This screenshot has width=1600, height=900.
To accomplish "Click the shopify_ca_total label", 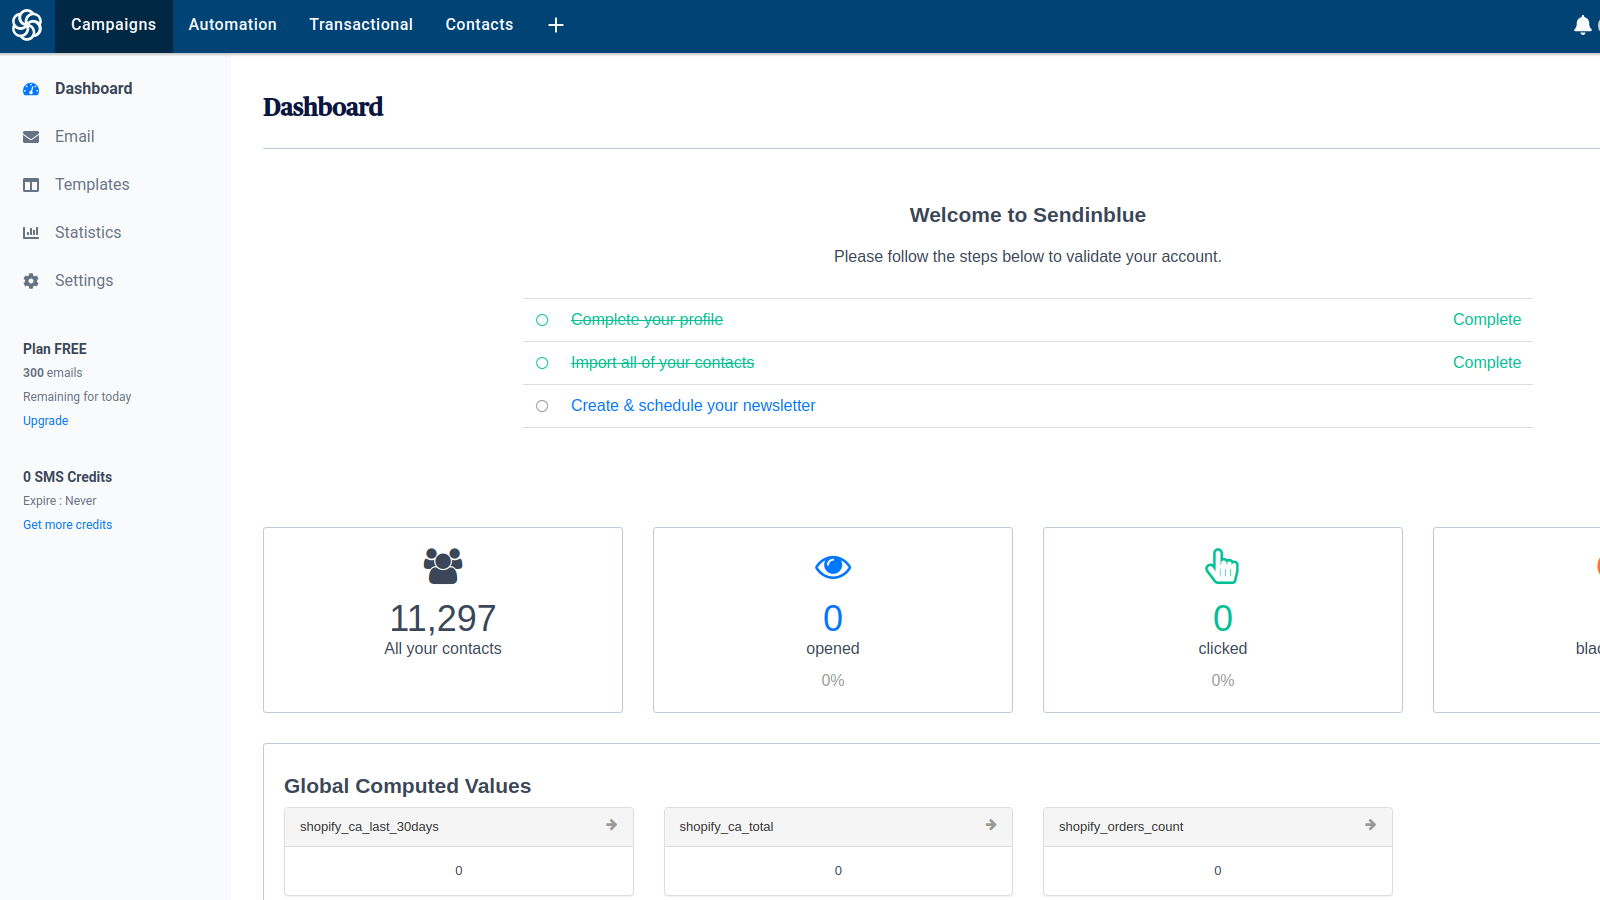I will (x=726, y=827).
